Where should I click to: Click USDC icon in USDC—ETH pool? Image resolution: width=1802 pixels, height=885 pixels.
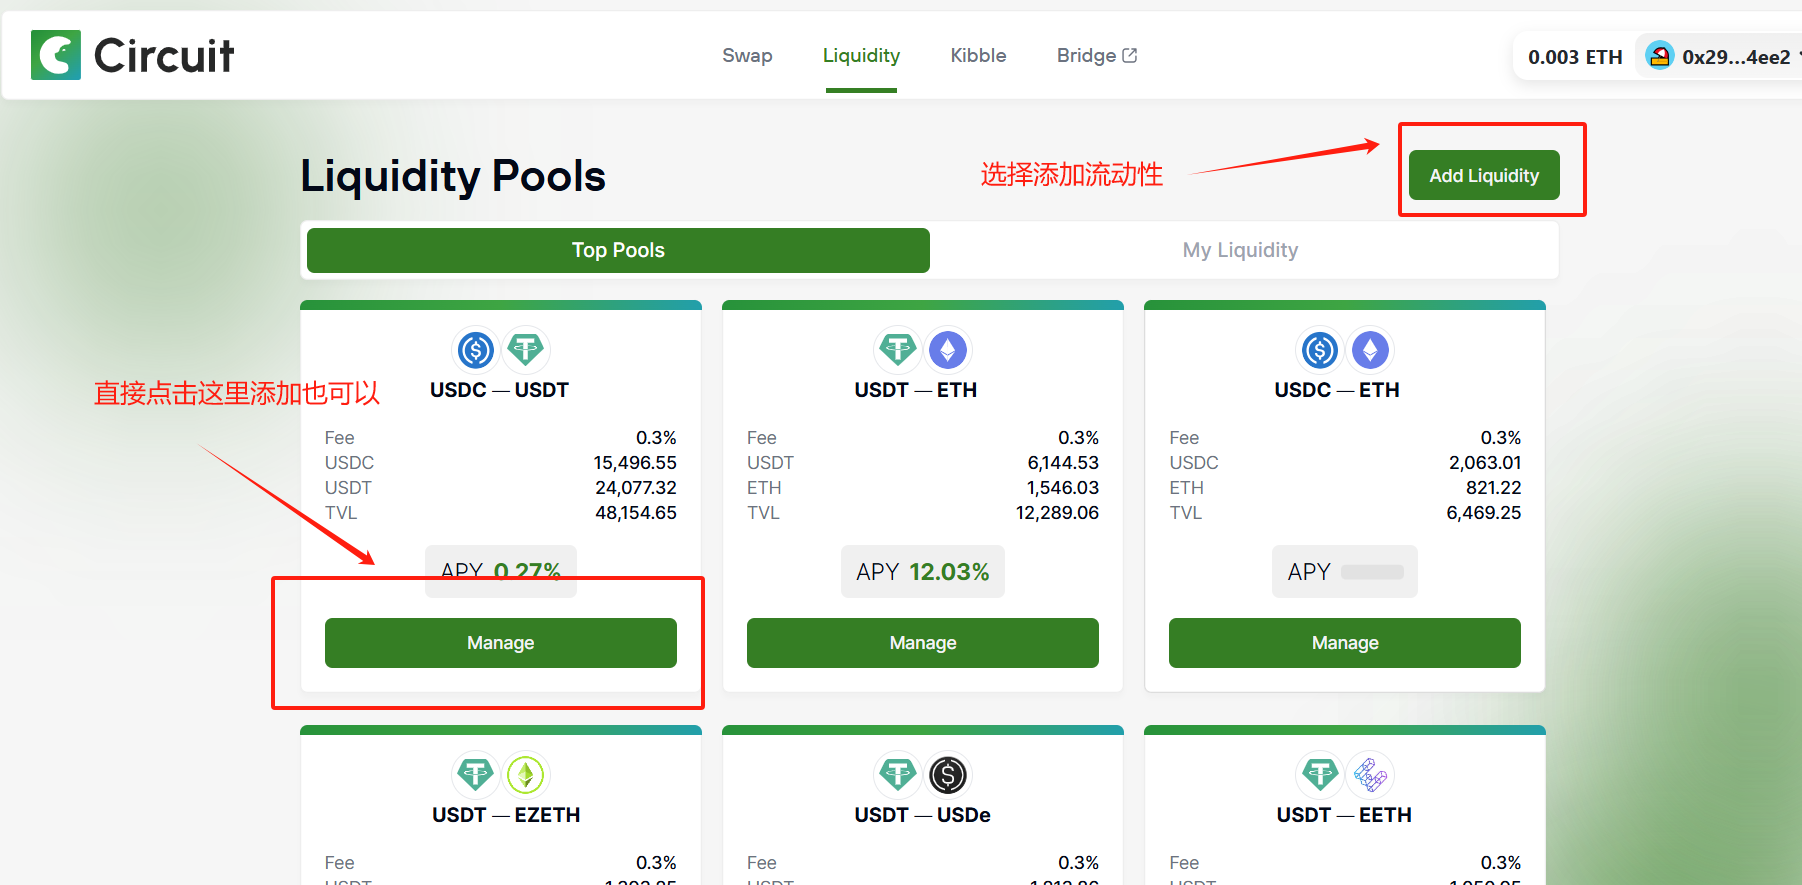(1320, 350)
